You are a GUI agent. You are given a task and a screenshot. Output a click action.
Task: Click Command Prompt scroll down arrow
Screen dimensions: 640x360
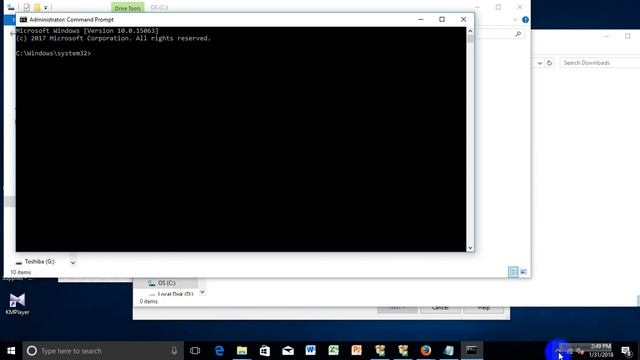[x=470, y=248]
